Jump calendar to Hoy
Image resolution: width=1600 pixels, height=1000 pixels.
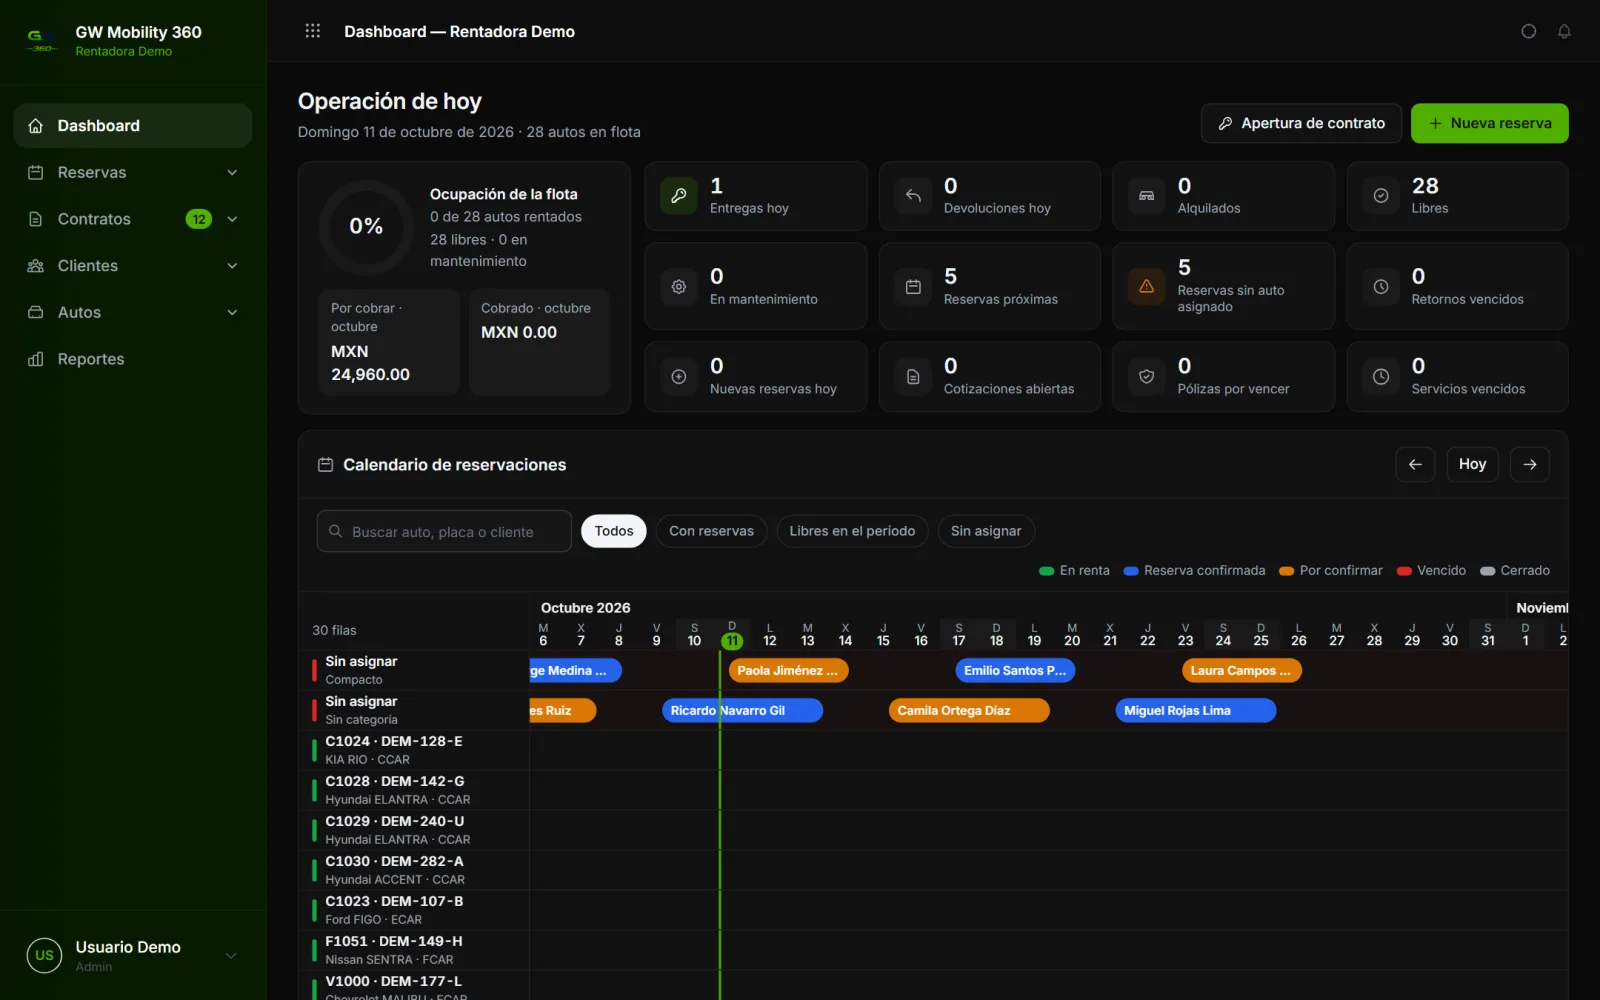(1472, 464)
